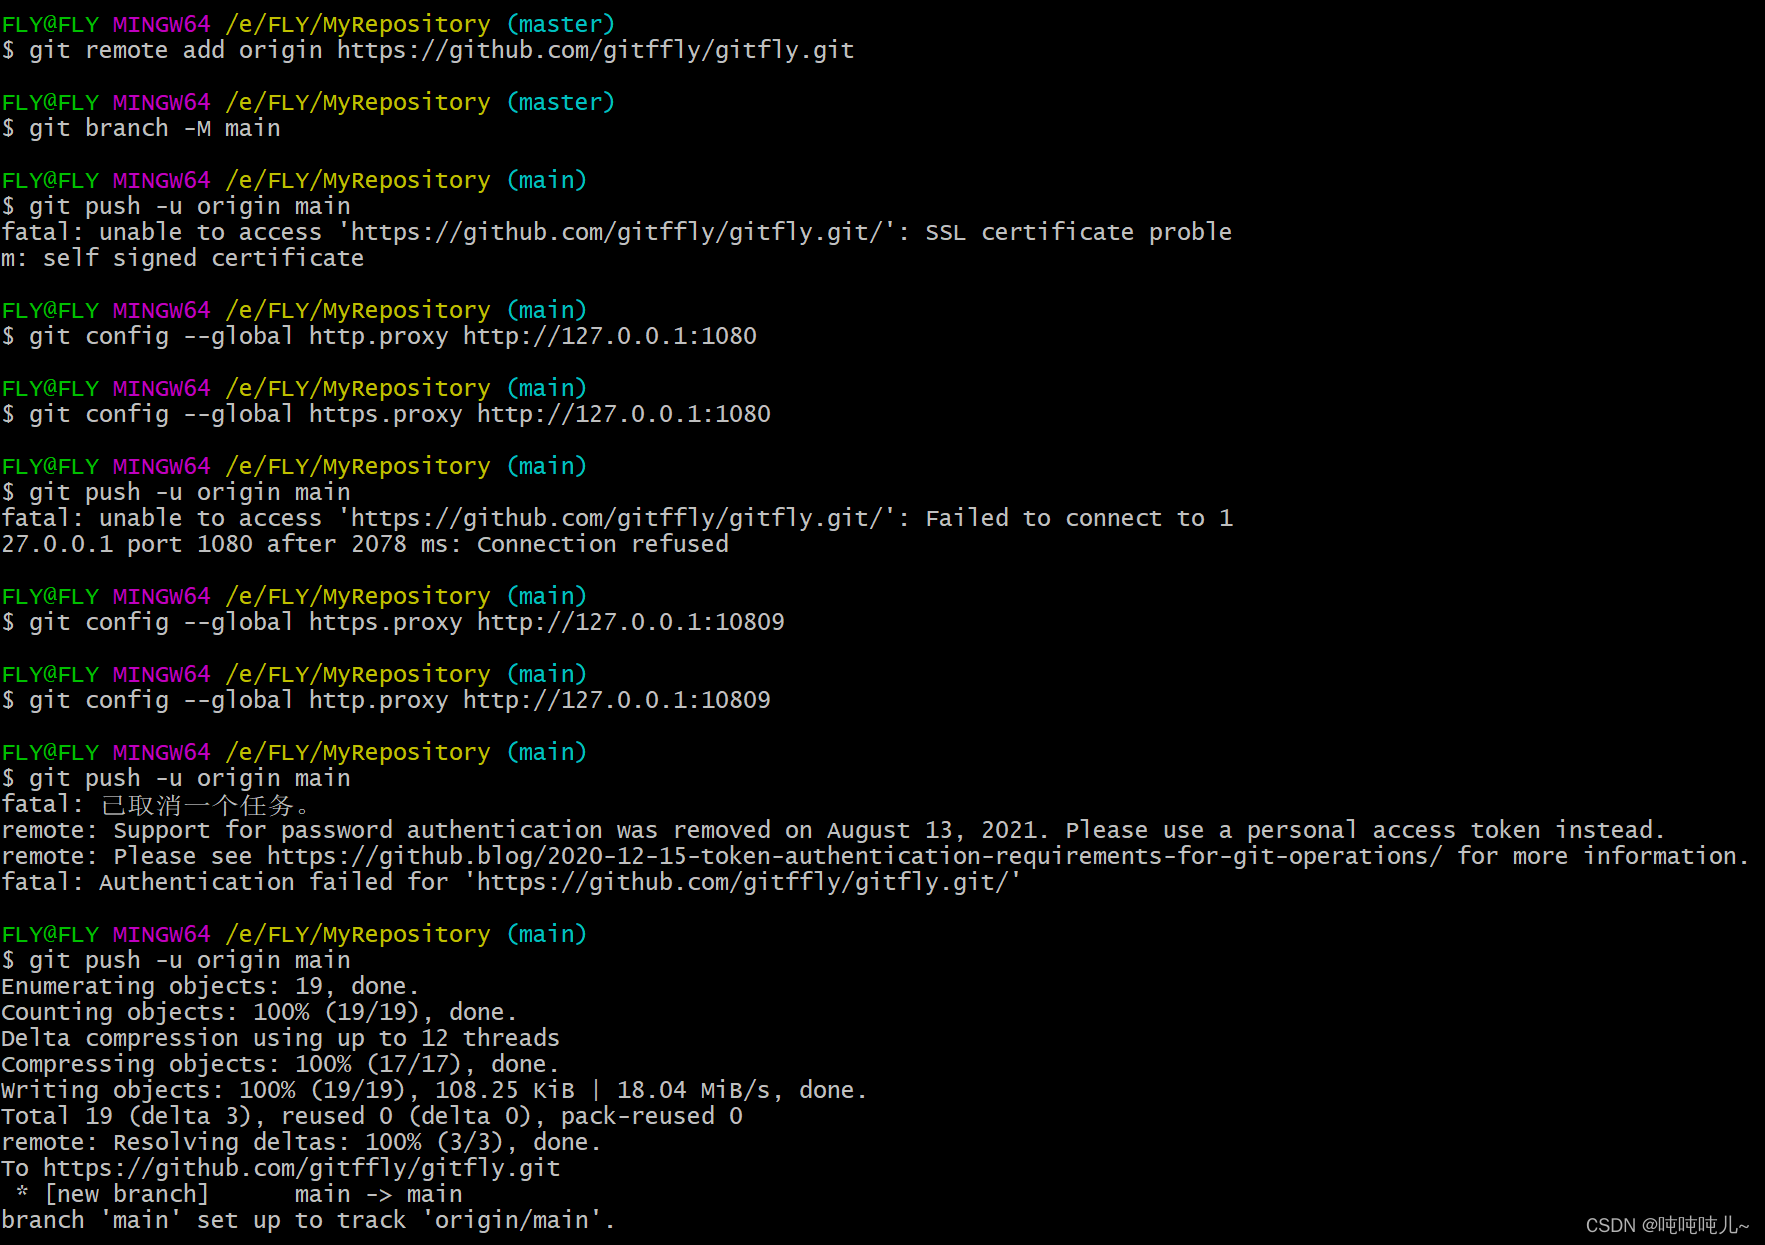The image size is (1765, 1245).
Task: Click 'Enumerating objects: 19, done.' line
Action: click(x=210, y=986)
